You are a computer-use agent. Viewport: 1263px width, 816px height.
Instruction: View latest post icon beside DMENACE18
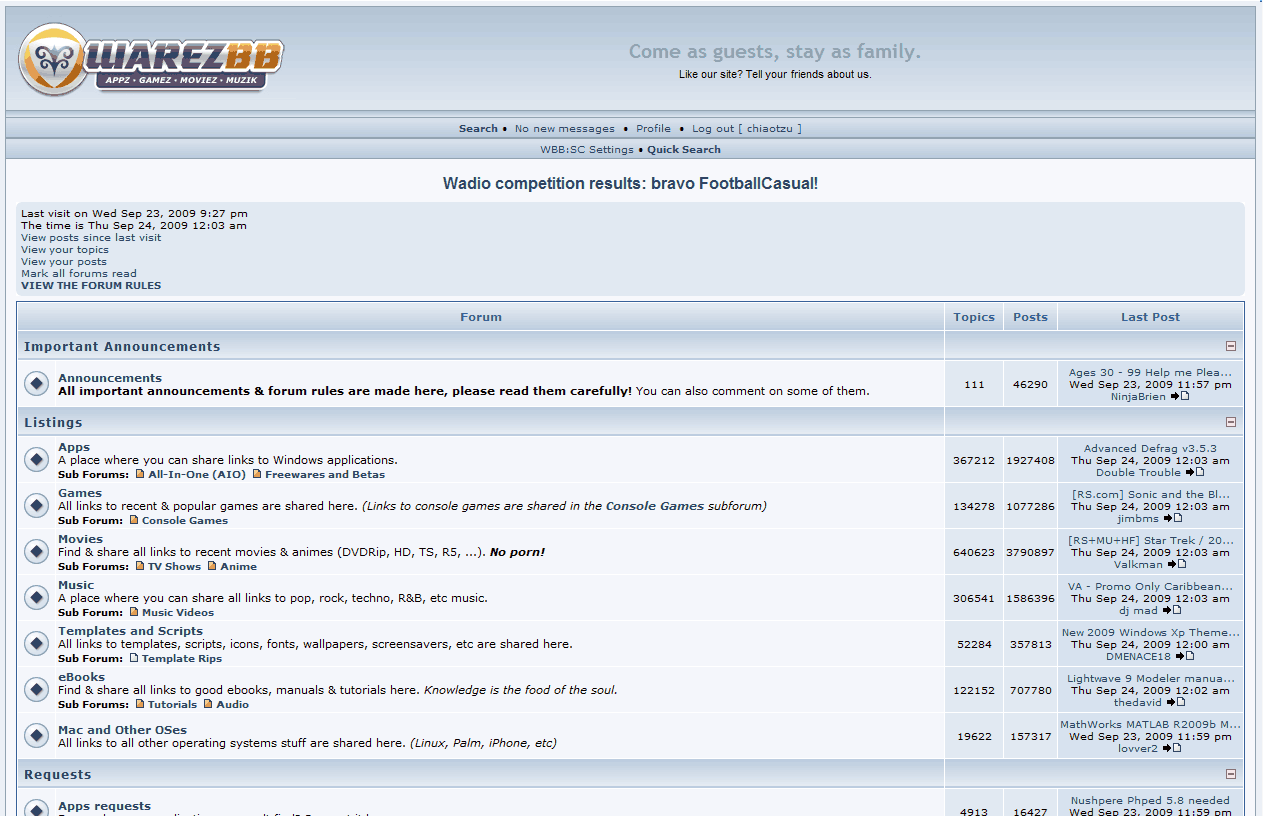tap(1184, 656)
